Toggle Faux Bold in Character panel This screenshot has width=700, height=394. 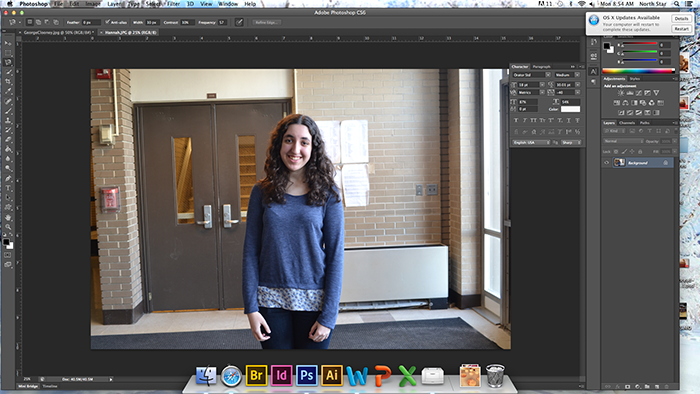click(x=516, y=120)
